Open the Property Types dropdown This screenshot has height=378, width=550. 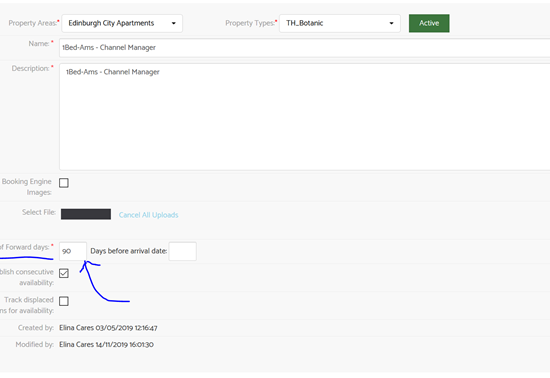(340, 23)
